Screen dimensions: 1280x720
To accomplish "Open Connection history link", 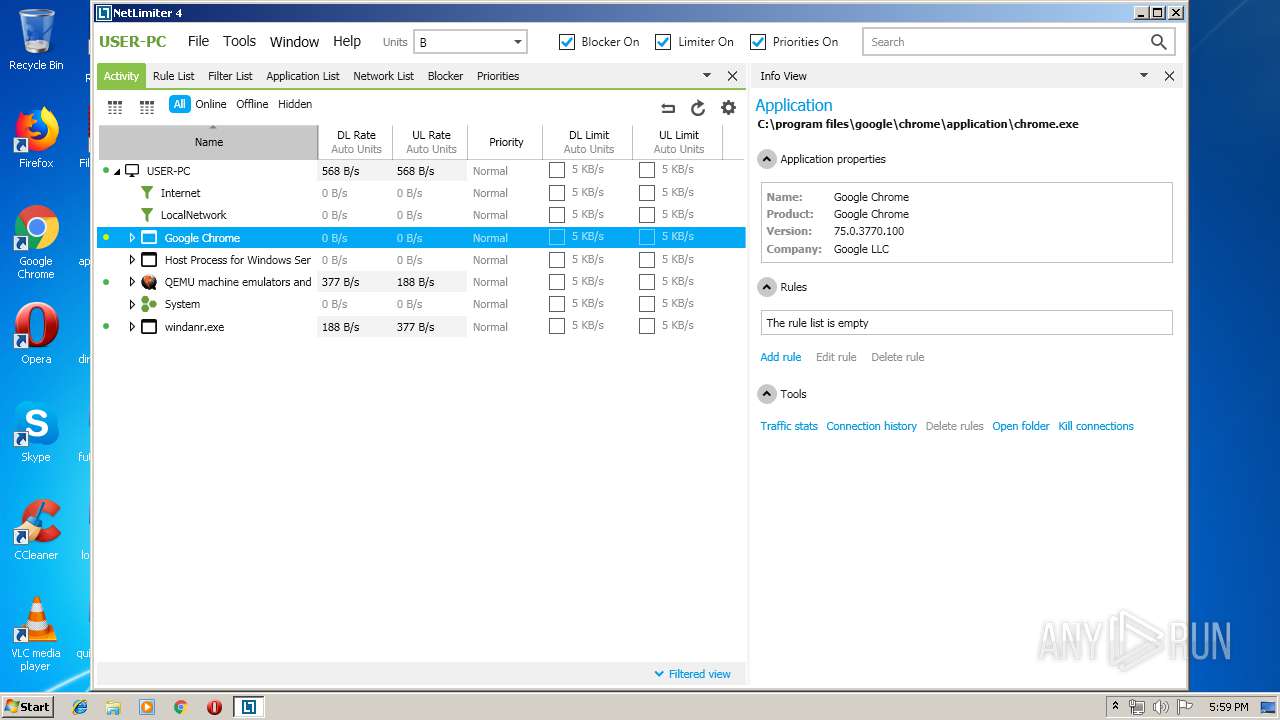I will click(x=871, y=426).
